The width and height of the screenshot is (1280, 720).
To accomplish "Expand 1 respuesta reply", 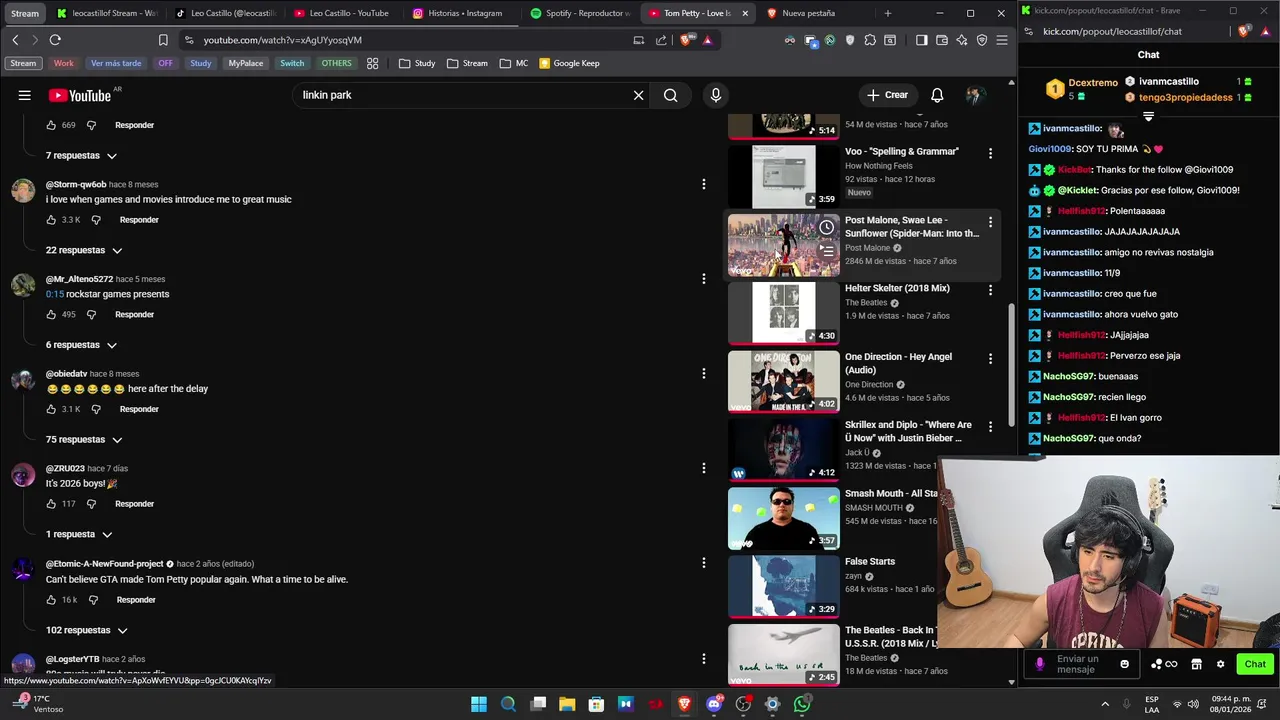I will coord(79,535).
